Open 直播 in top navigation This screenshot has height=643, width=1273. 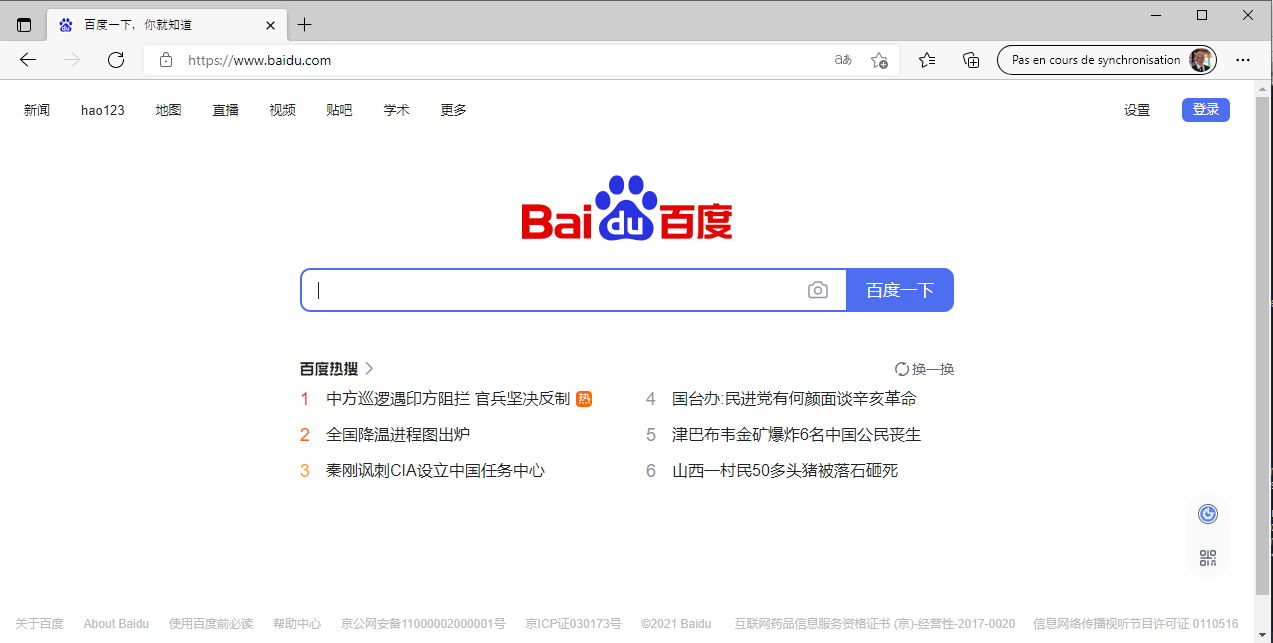tap(226, 110)
